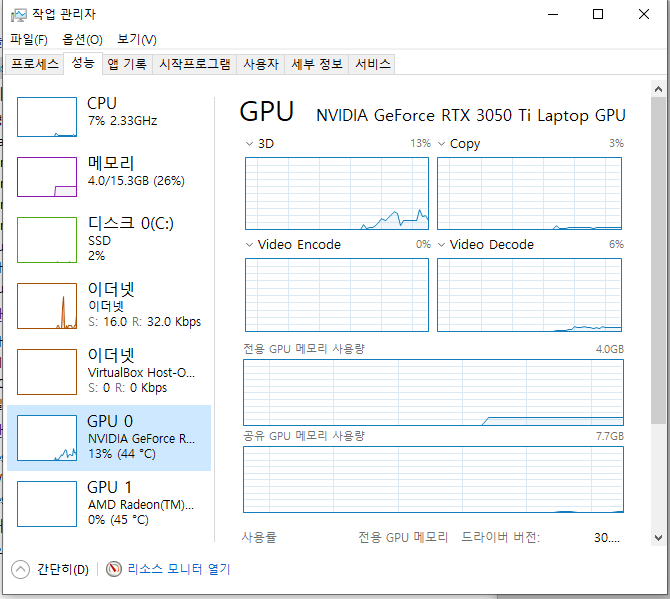Open the 옵션(O) menu
Screen dimensions: 670x599
[82, 40]
